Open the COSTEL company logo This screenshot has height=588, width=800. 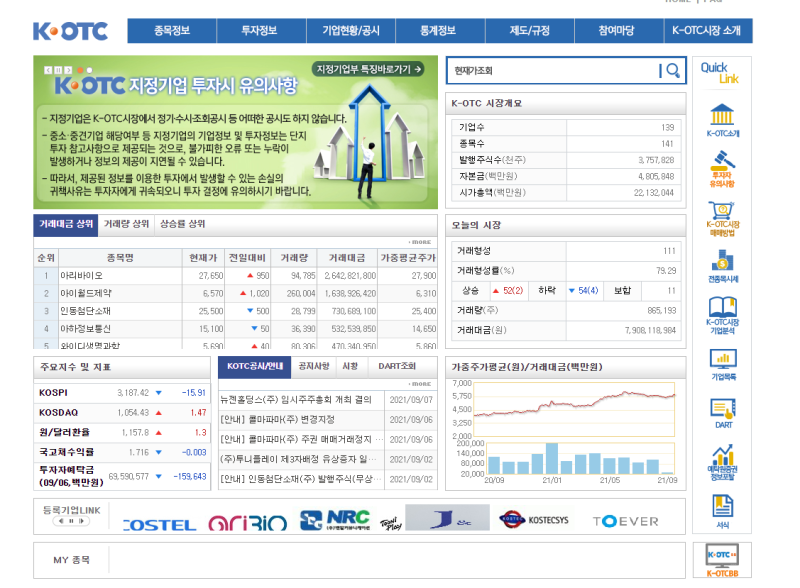click(x=160, y=525)
